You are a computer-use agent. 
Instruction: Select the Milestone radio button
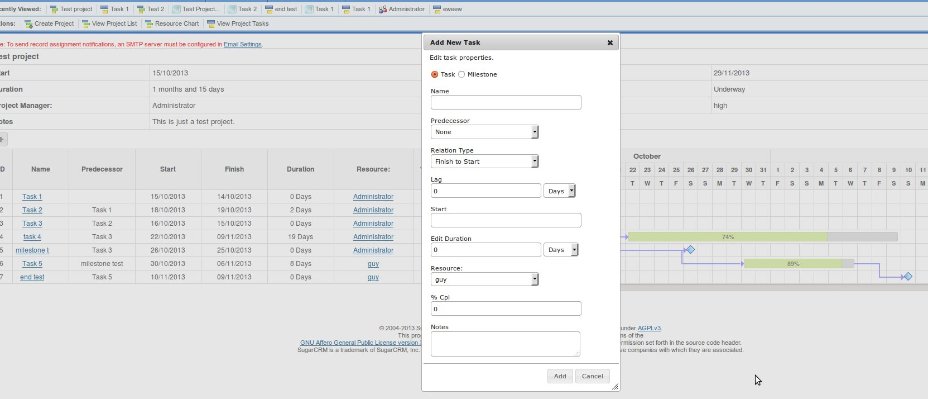pos(462,75)
